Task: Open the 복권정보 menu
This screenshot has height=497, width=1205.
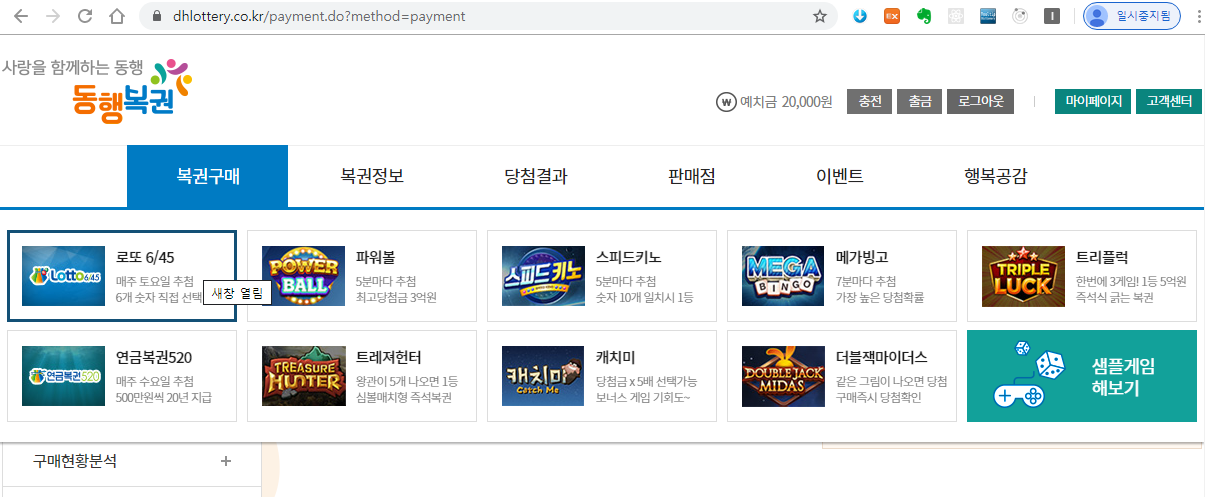Action: (x=372, y=177)
